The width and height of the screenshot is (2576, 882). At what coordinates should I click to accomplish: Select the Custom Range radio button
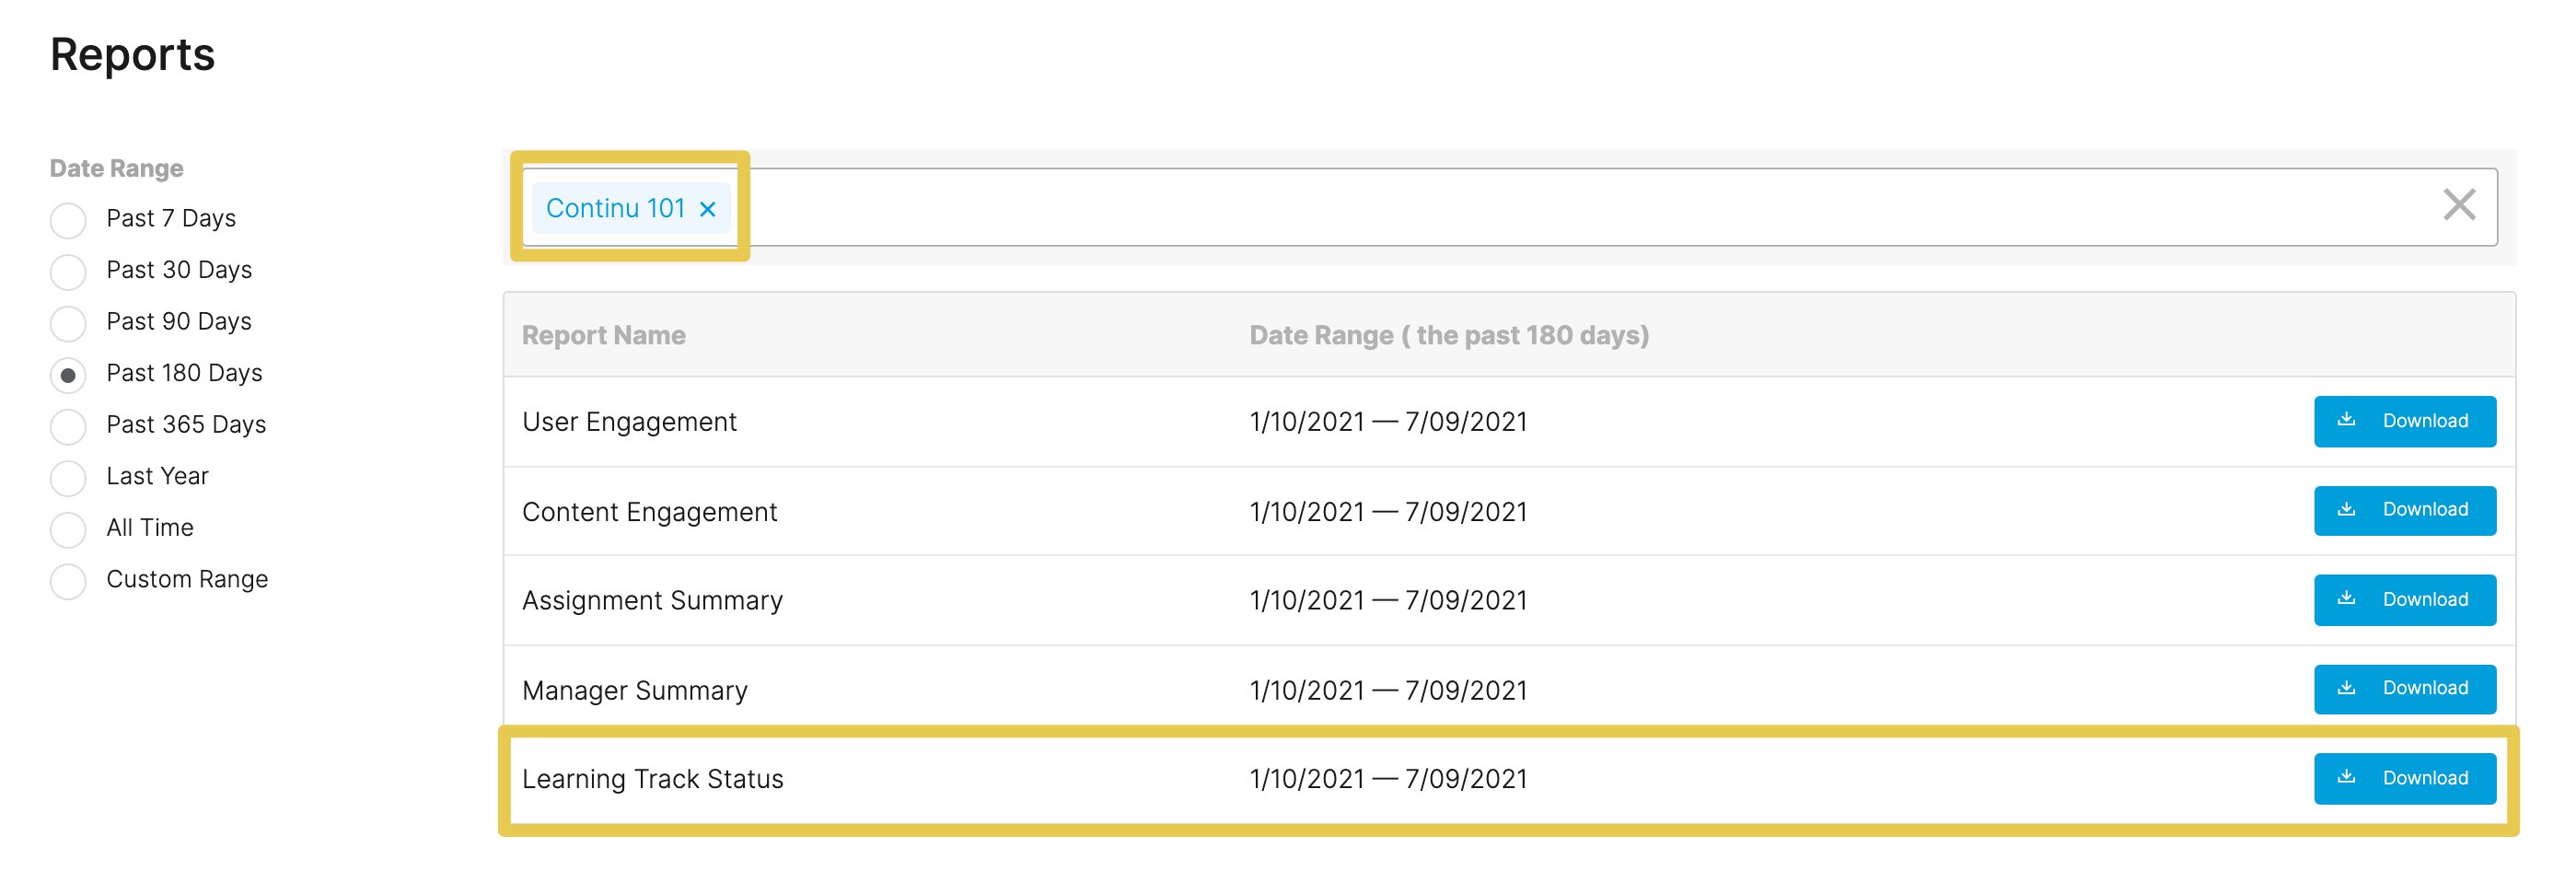[x=68, y=581]
